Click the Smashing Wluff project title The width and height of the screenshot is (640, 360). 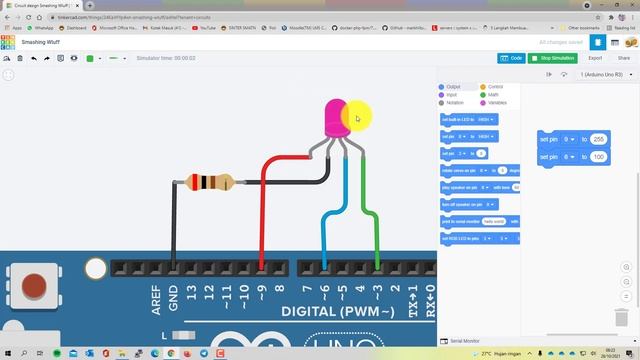[40, 42]
